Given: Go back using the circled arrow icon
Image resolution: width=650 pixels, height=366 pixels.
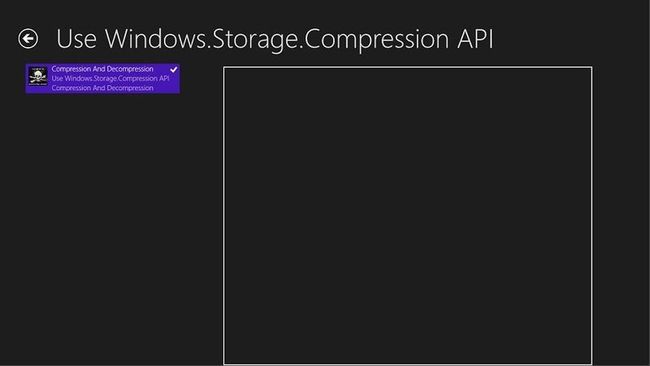Looking at the screenshot, I should tap(28, 39).
